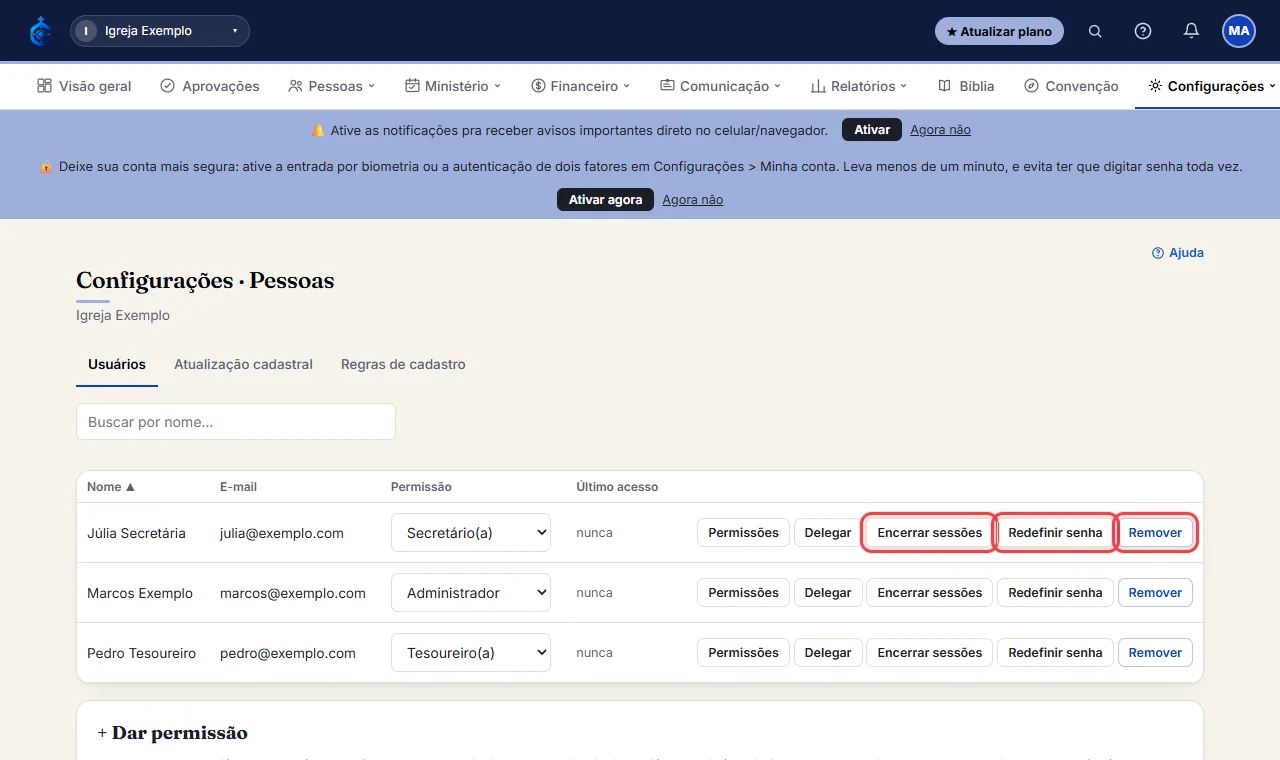This screenshot has width=1280, height=760.
Task: Dismiss notifications prompt with Agora não
Action: pos(940,130)
